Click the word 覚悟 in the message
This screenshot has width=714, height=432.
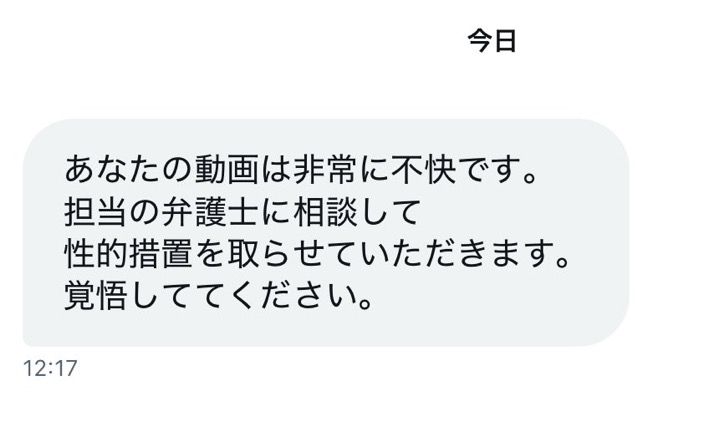tap(96, 296)
